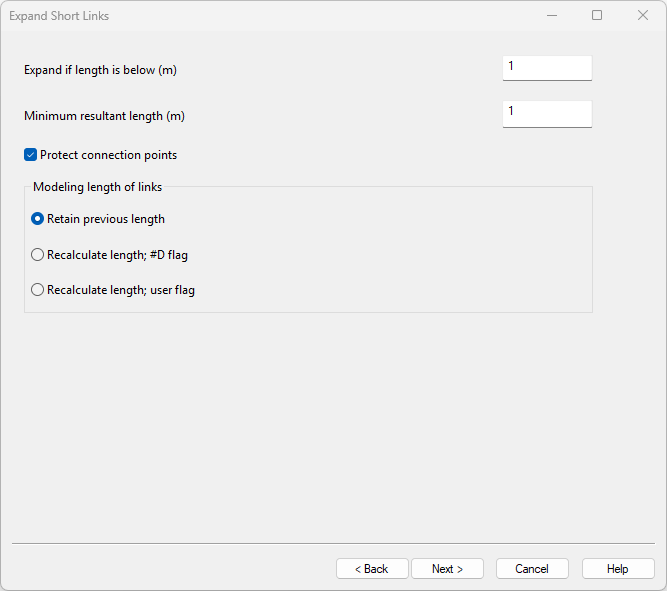Select the 'Retain previous length' radio button
Screen dimensions: 667x591
tap(38, 219)
